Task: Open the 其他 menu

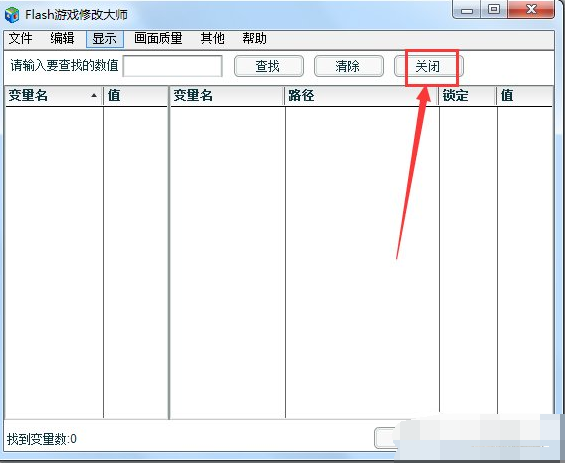Action: tap(212, 38)
